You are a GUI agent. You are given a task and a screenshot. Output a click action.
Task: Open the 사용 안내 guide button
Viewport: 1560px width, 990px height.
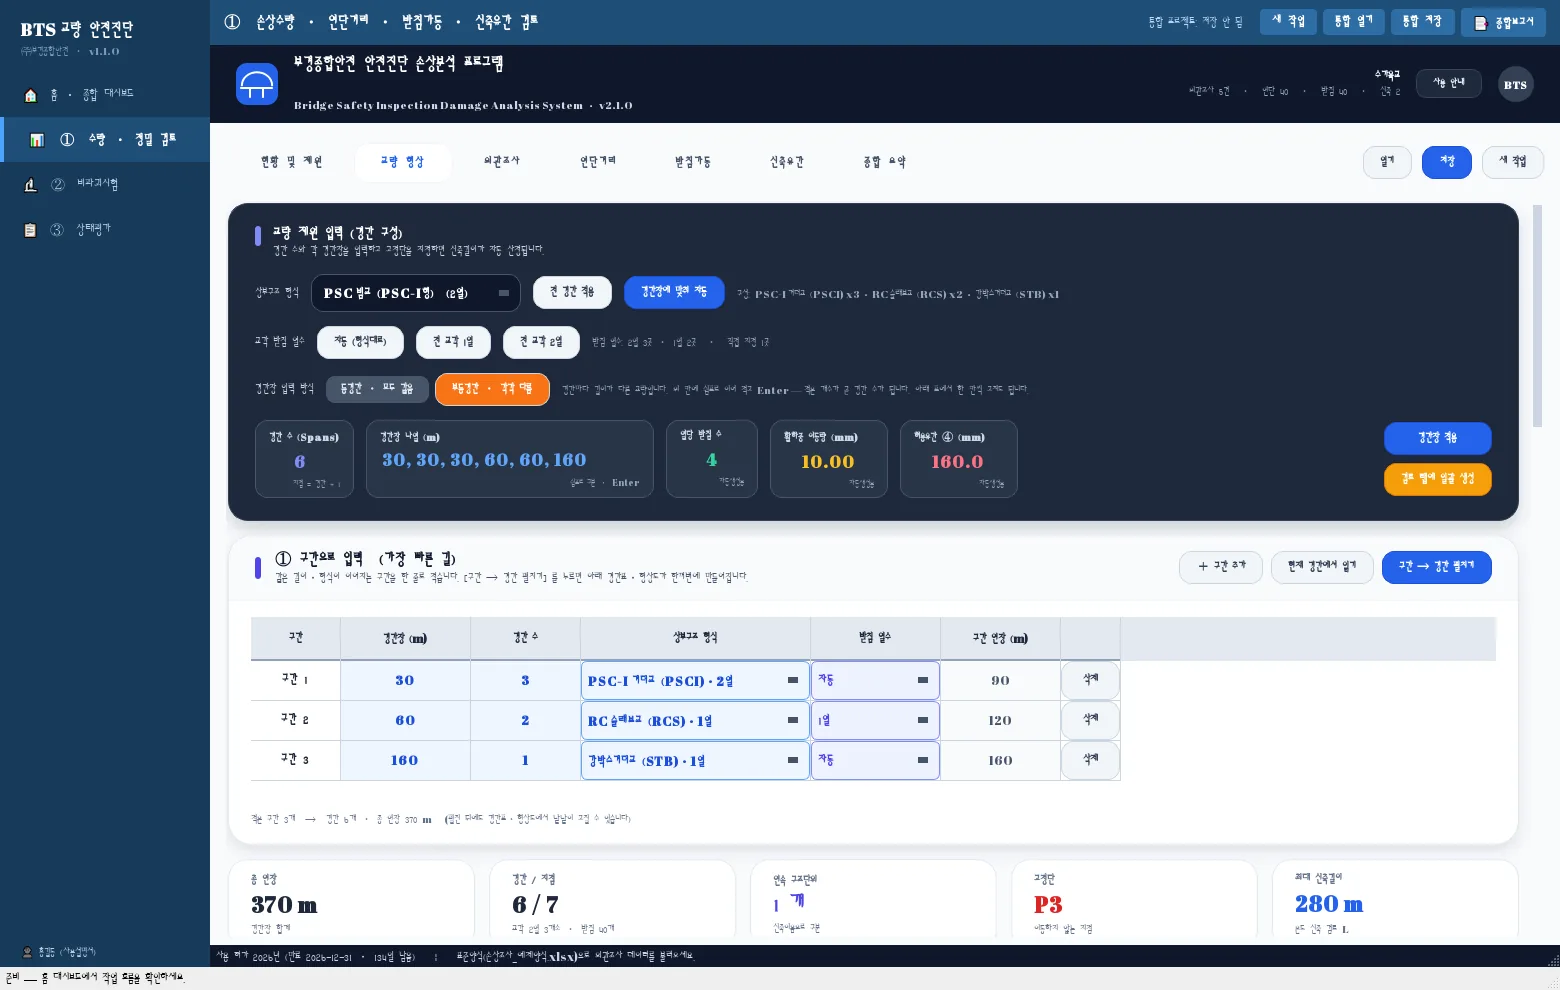tap(1449, 83)
